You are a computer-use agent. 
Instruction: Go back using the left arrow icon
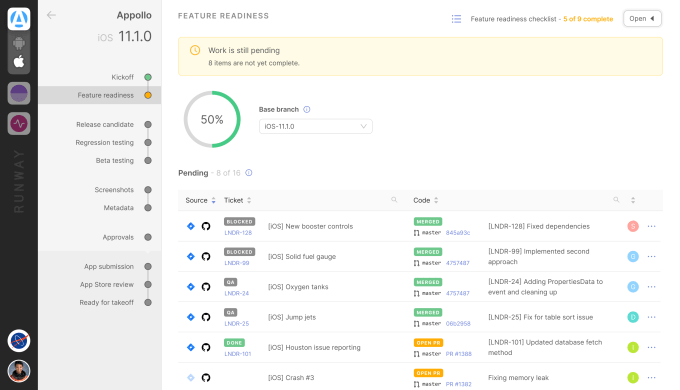pos(51,15)
